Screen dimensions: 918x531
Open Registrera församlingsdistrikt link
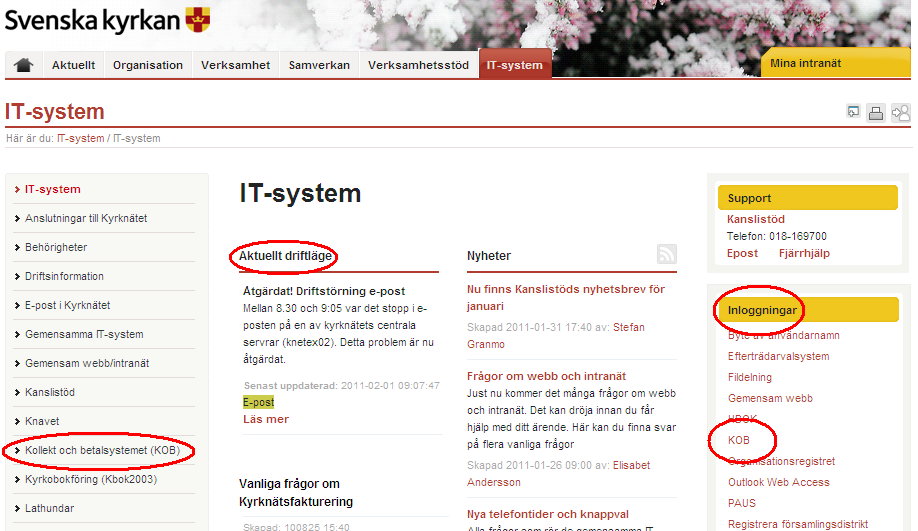[x=797, y=524]
